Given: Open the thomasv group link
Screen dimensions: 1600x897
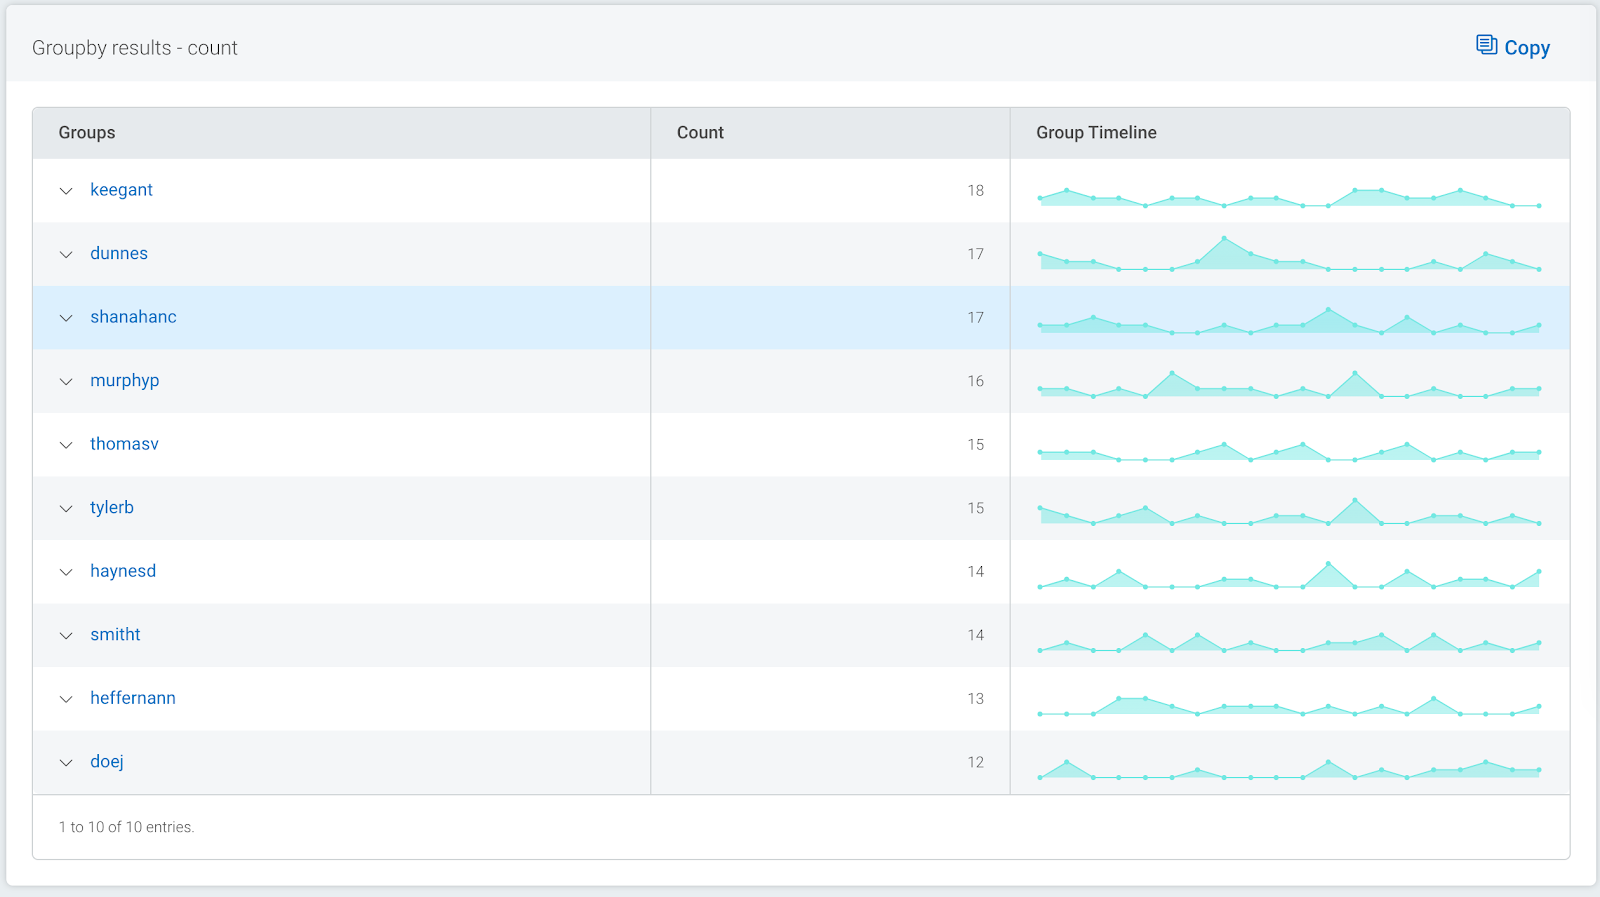Looking at the screenshot, I should (x=124, y=444).
